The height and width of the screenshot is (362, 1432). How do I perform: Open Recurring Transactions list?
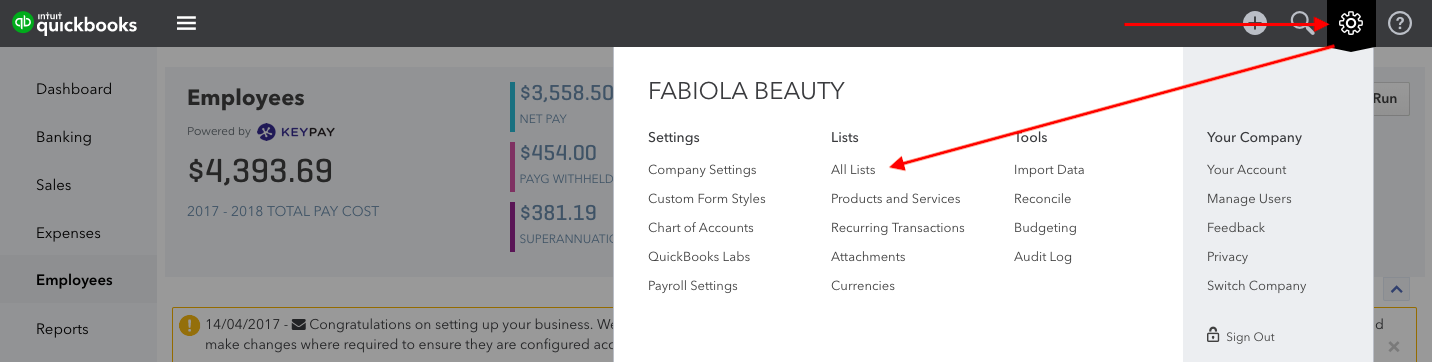(898, 228)
